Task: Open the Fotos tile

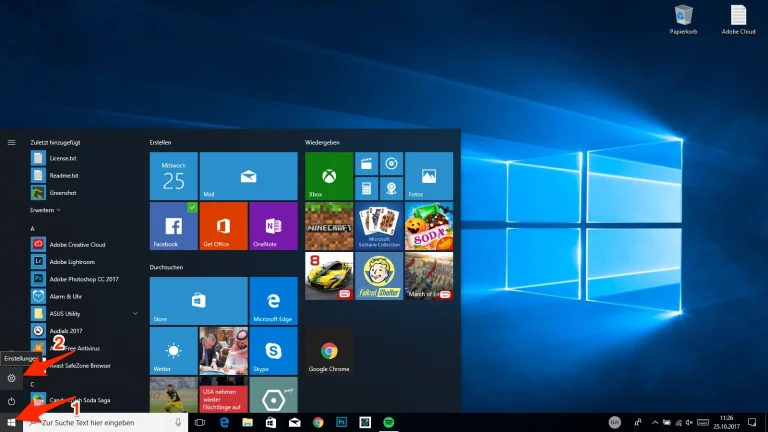Action: point(429,176)
